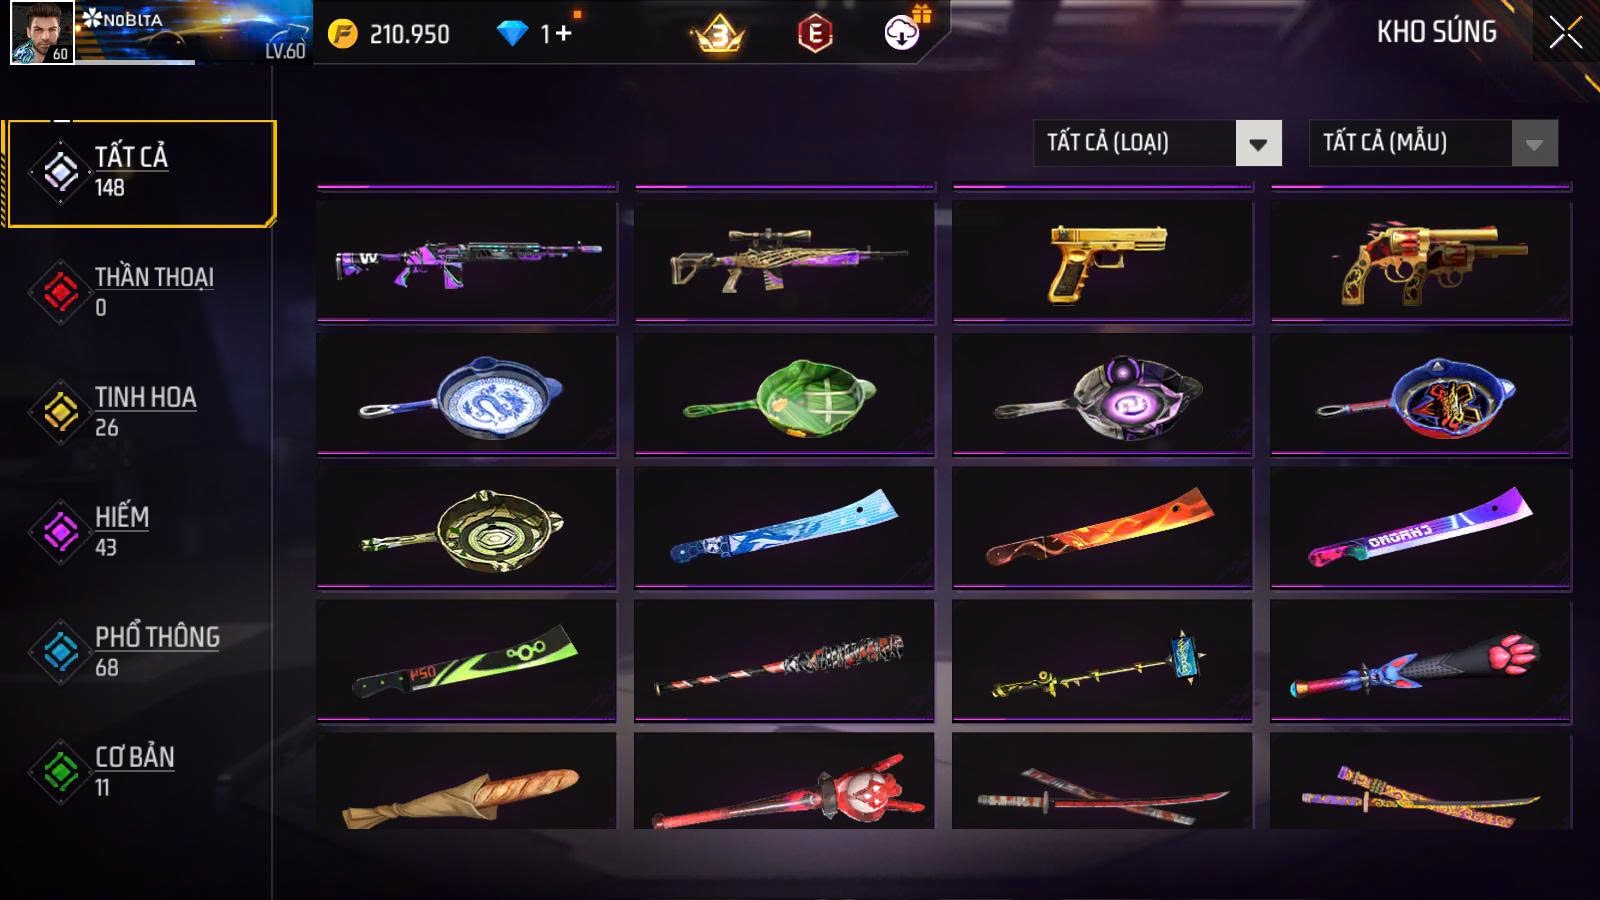Viewport: 1600px width, 900px height.
Task: Select the Tất Cả 148 category
Action: point(140,173)
